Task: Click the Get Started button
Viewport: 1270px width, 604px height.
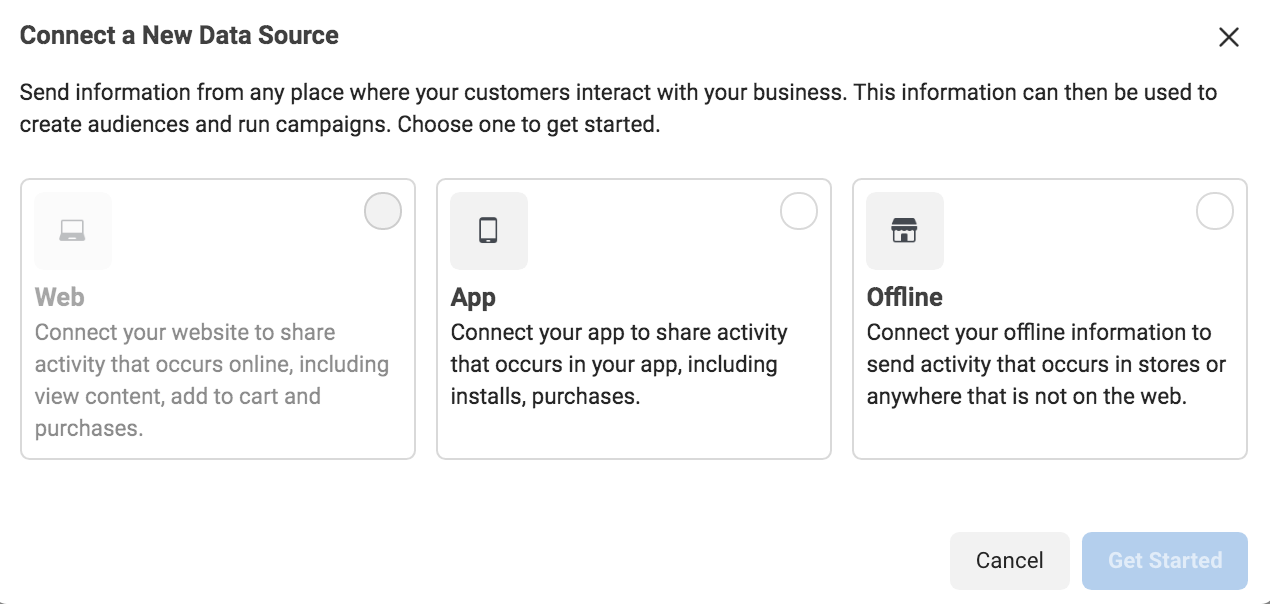Action: pos(1164,561)
